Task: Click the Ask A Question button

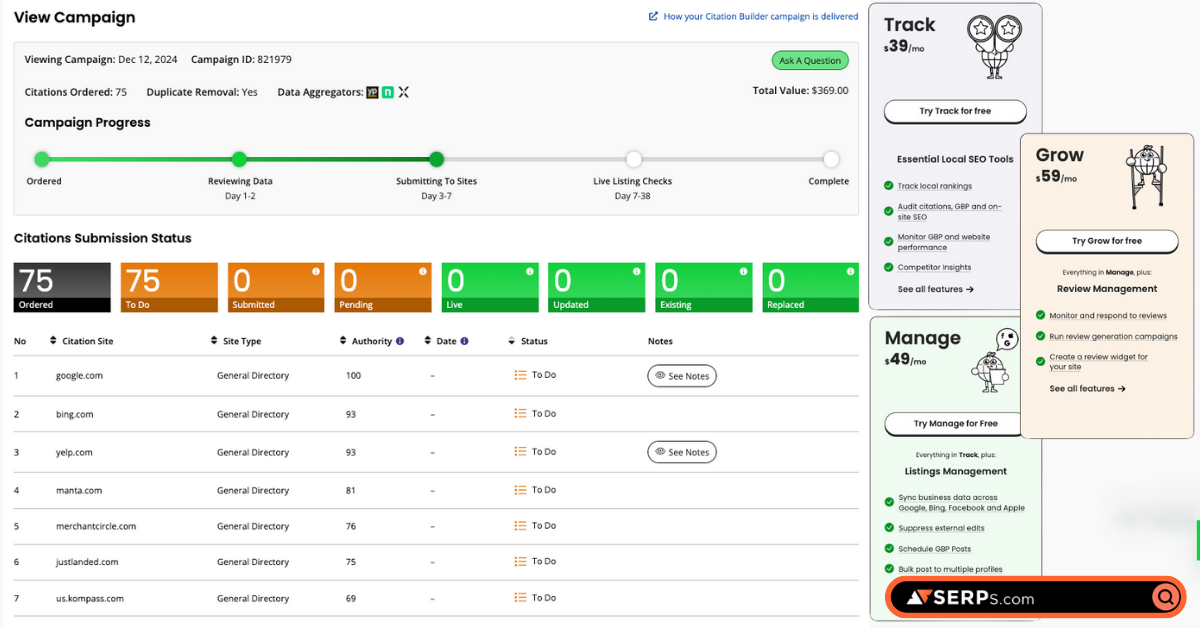Action: click(810, 60)
